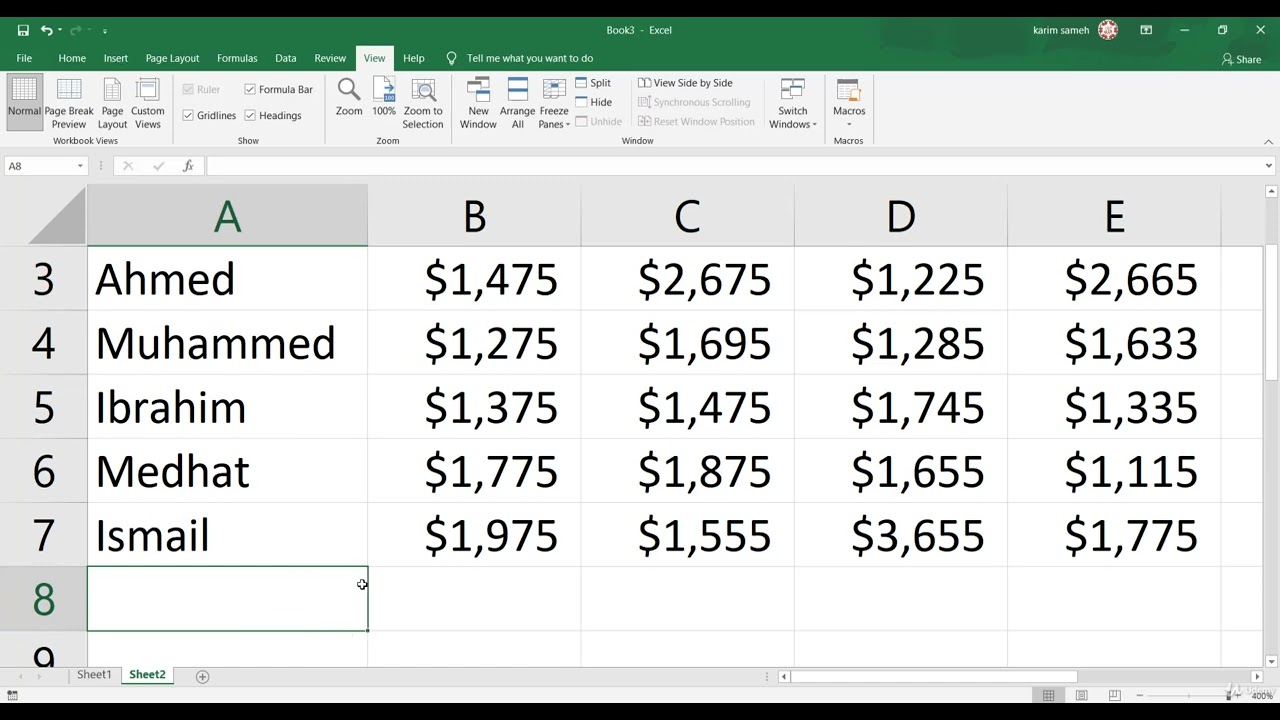Reset zoom to 100%
Screen dimensions: 1280x720
(384, 98)
